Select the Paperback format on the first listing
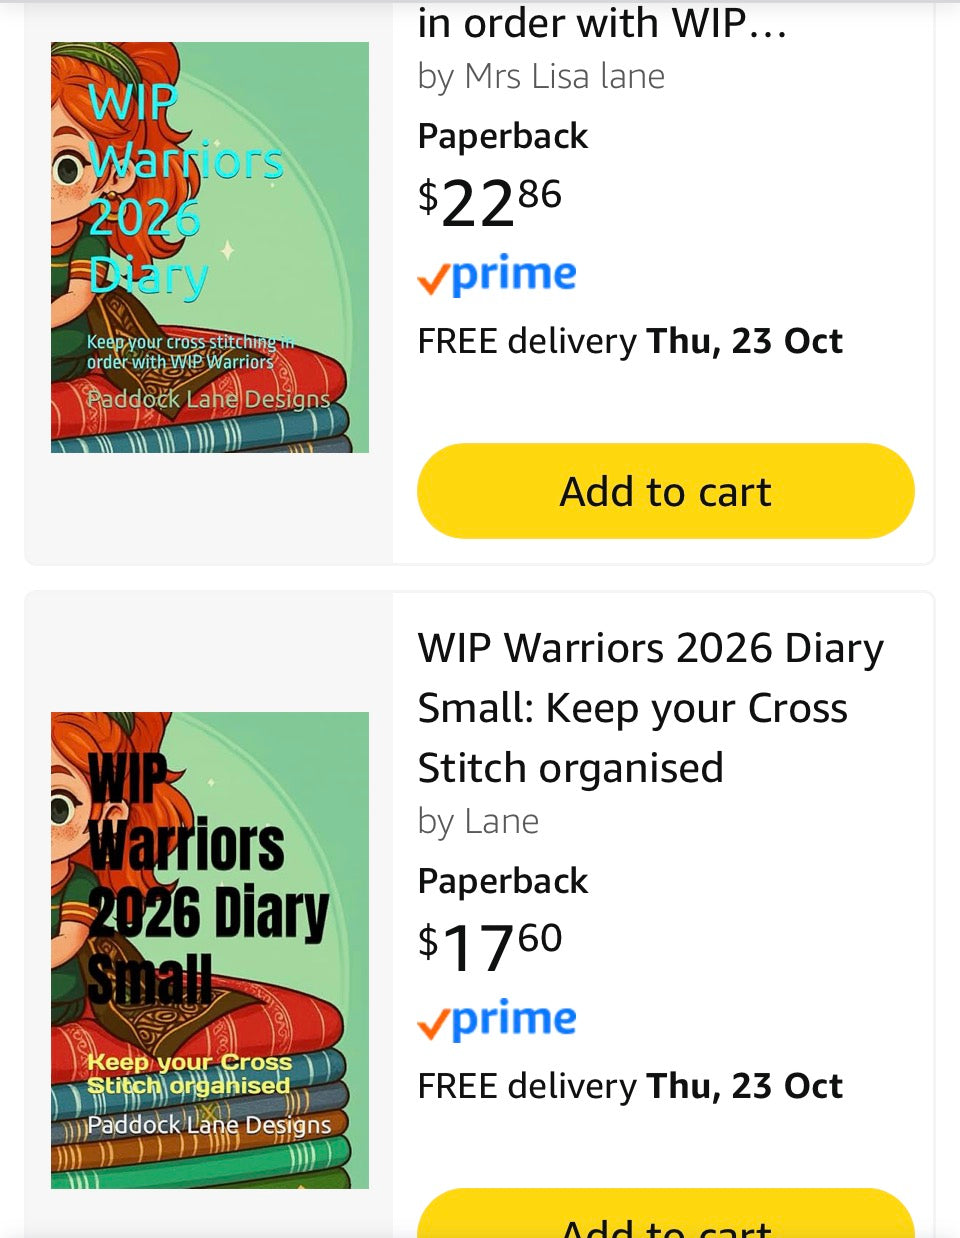Image resolution: width=960 pixels, height=1238 pixels. tap(502, 136)
